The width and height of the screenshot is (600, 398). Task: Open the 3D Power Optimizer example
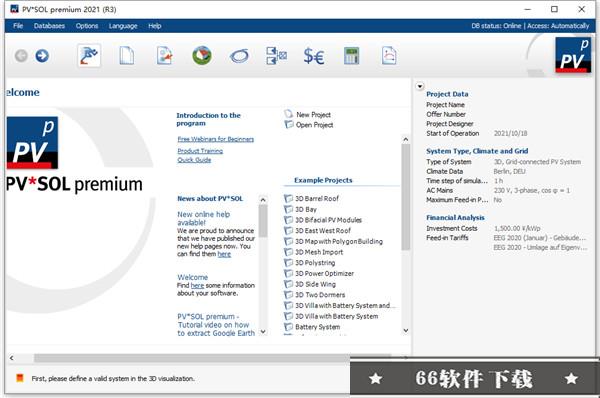tap(324, 273)
